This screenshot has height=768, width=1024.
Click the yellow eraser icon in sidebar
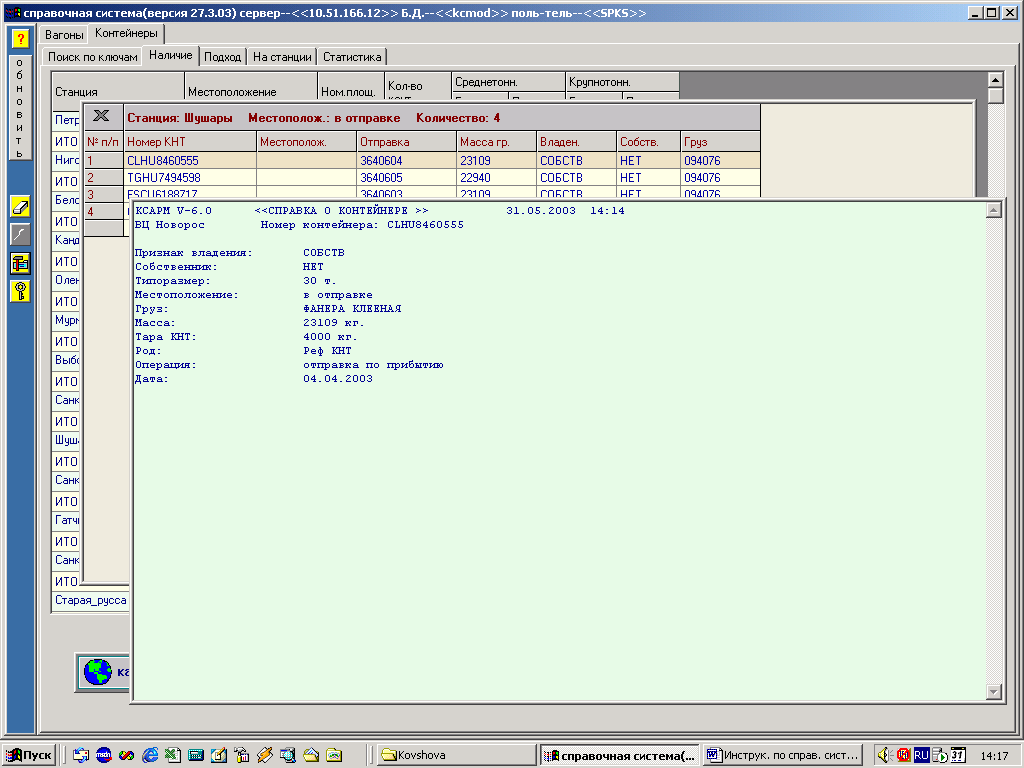[20, 206]
